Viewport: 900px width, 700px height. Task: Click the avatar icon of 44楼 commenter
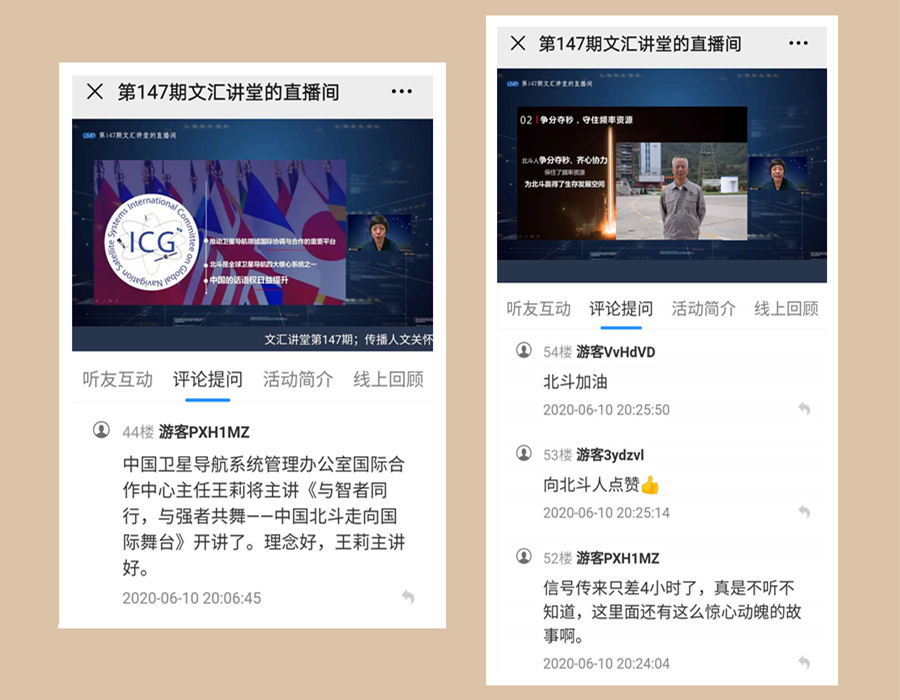tap(101, 430)
